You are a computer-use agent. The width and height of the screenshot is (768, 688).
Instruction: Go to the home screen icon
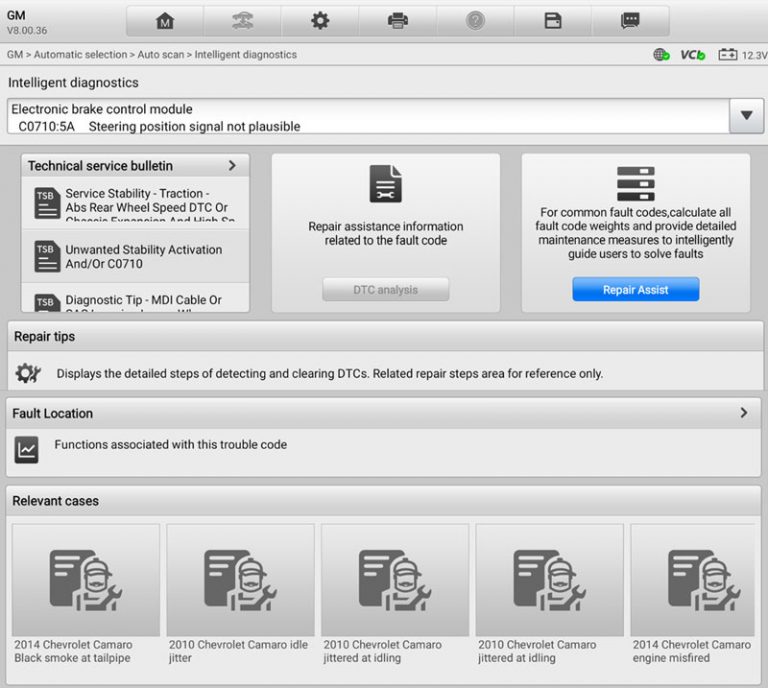tap(165, 21)
